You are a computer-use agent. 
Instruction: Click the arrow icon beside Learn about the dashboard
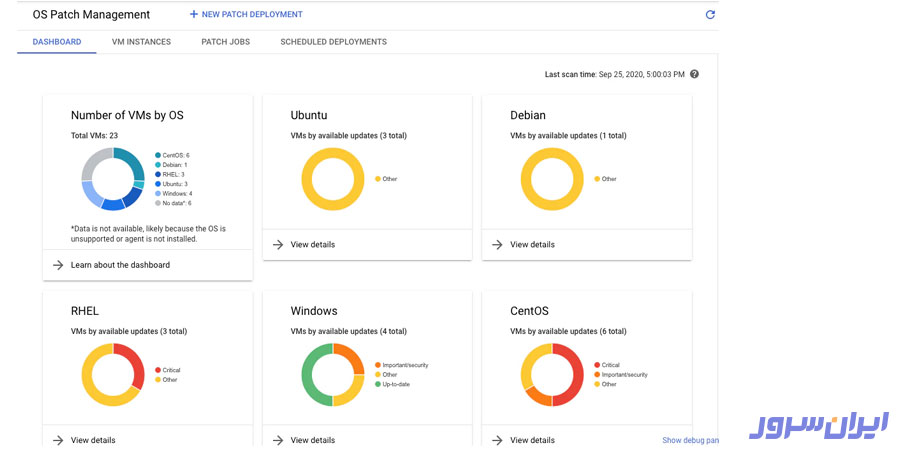click(58, 265)
